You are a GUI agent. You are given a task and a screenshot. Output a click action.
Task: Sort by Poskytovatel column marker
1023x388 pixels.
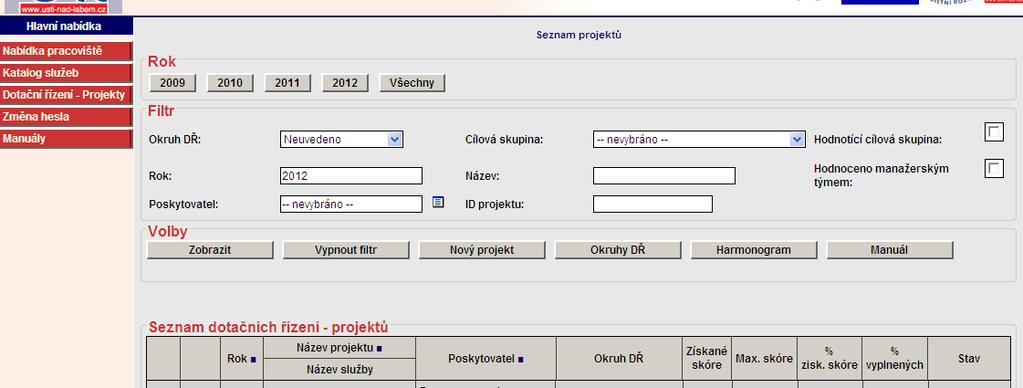521,359
